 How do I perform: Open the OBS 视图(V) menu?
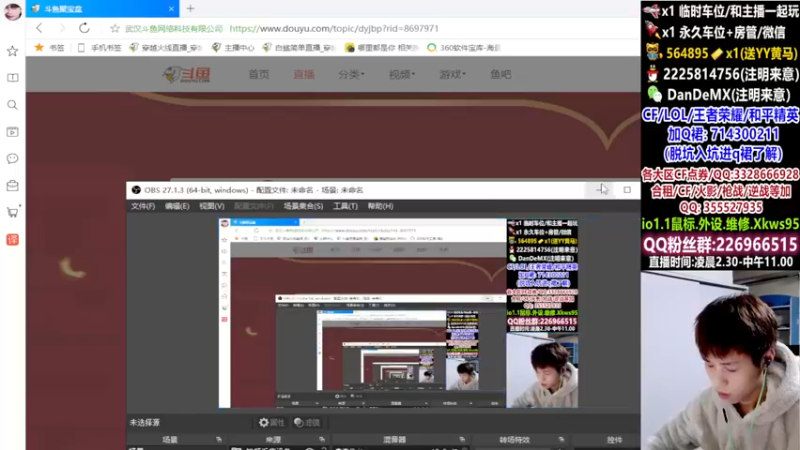click(212, 206)
